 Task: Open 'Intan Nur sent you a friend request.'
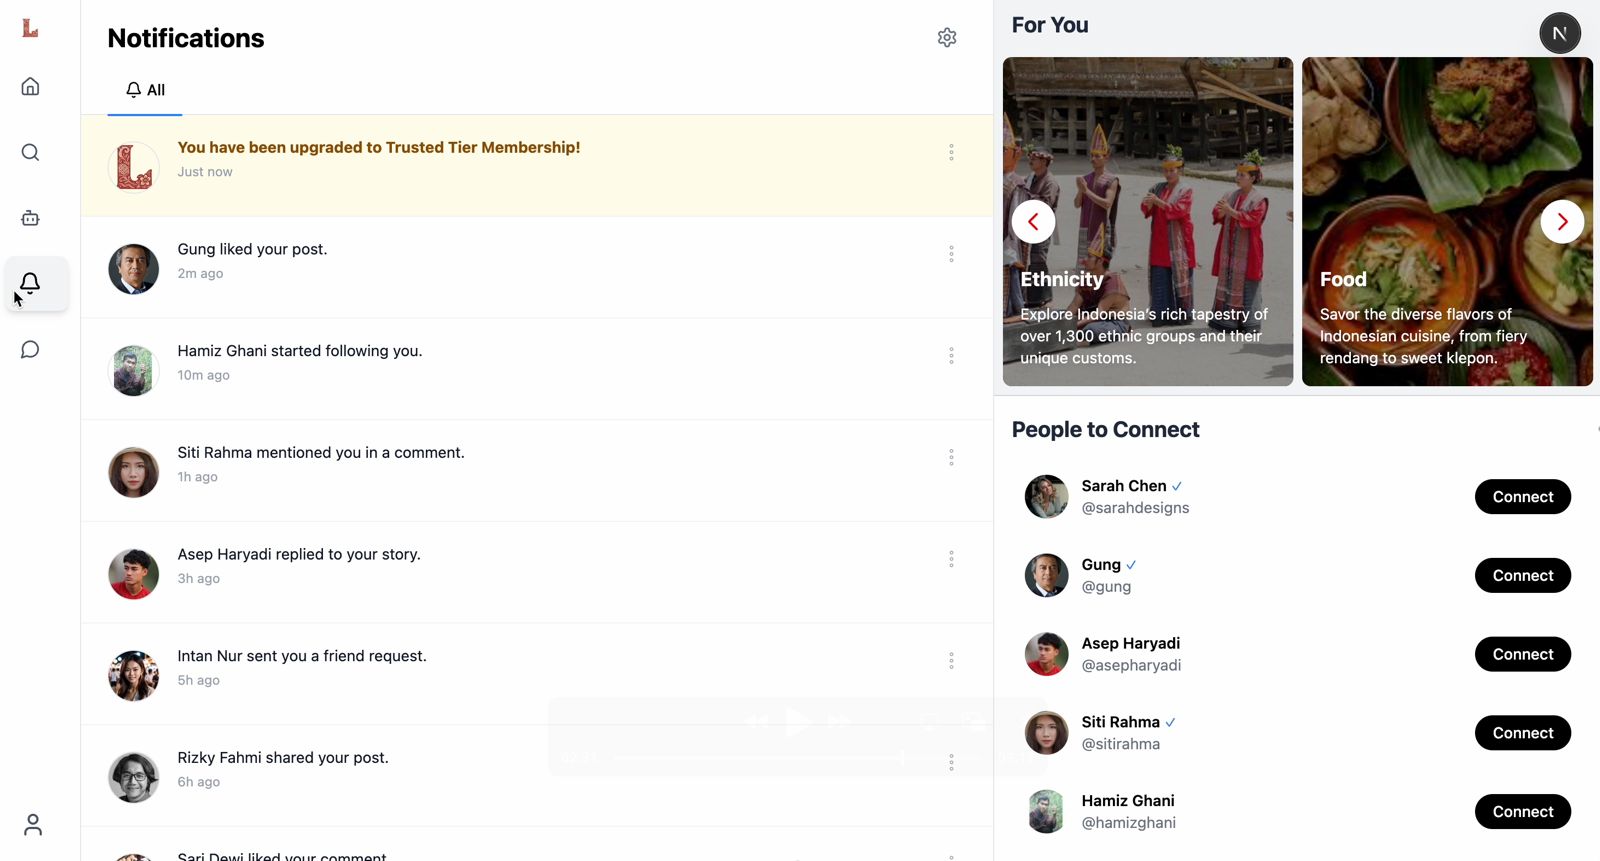(537, 675)
